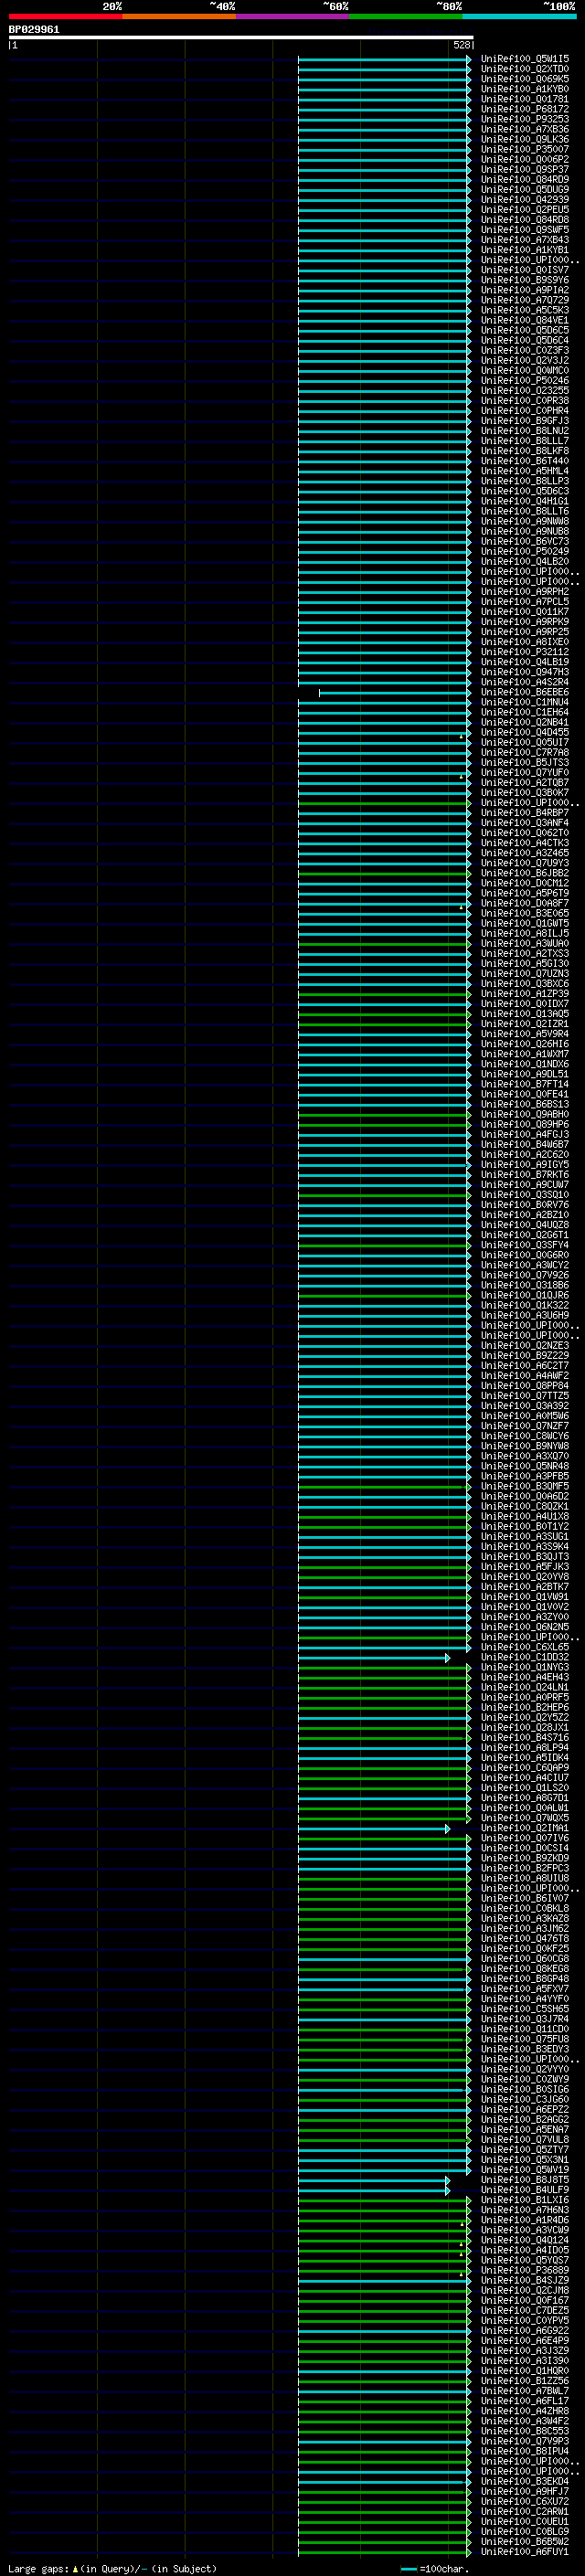The image size is (585, 2576).
Task: Click truncated cyan bar of UniRef100_C1DD32
Action: [x=374, y=1657]
